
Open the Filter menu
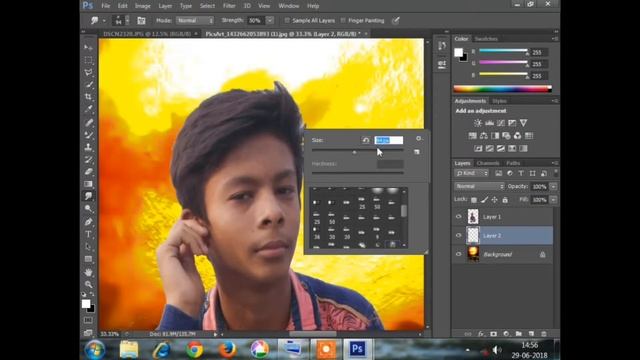point(229,6)
